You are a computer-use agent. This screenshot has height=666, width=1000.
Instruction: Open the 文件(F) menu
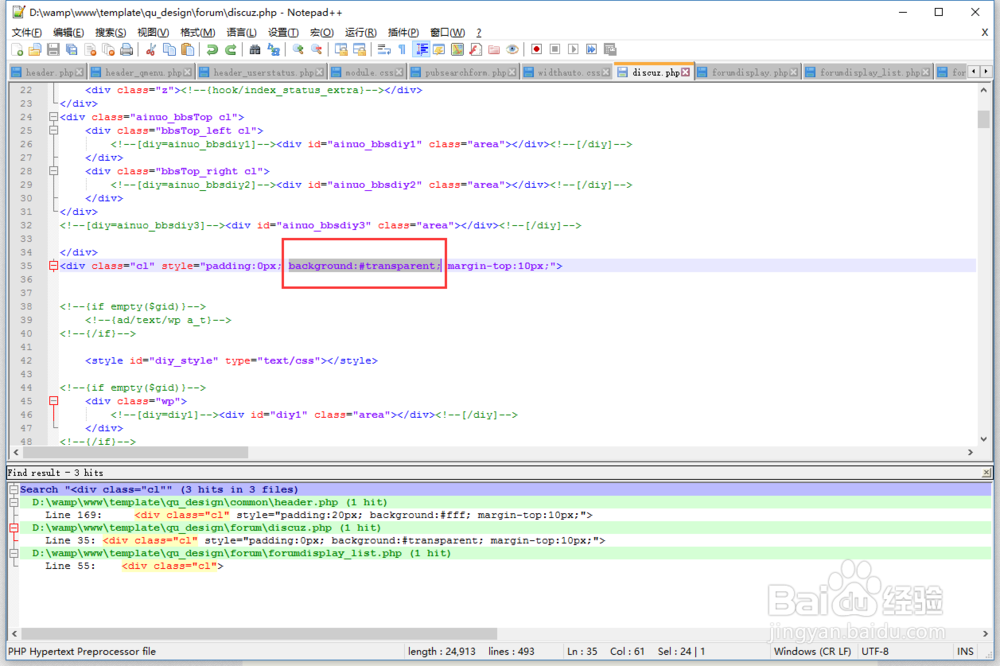pos(27,33)
